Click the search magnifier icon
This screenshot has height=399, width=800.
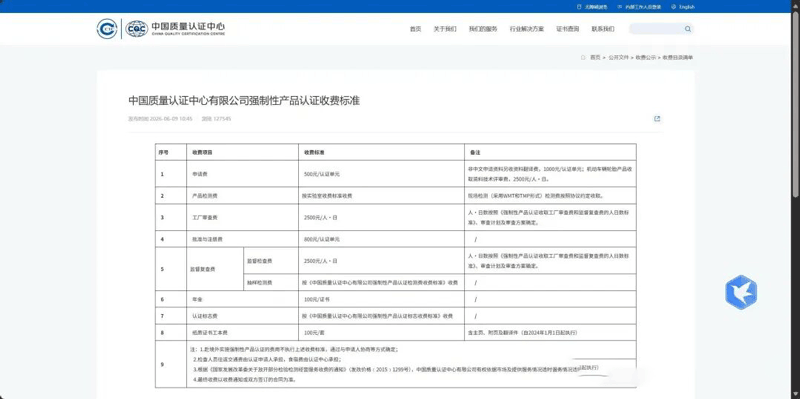pos(688,29)
